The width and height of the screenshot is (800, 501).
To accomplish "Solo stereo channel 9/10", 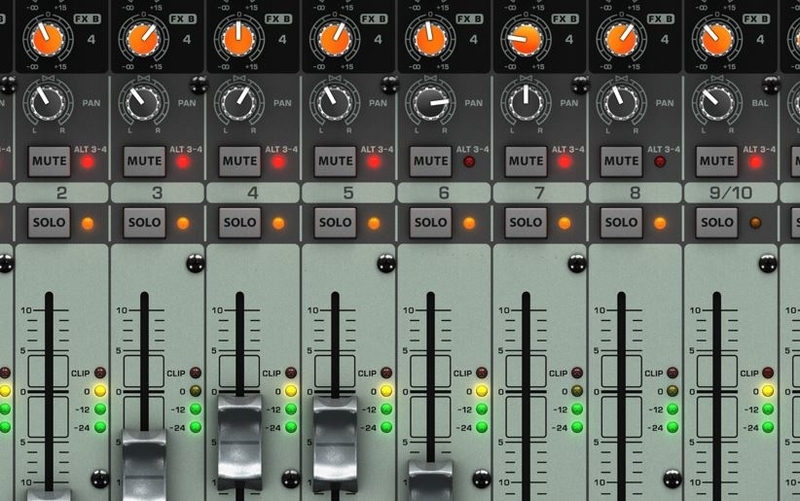I will [x=717, y=222].
